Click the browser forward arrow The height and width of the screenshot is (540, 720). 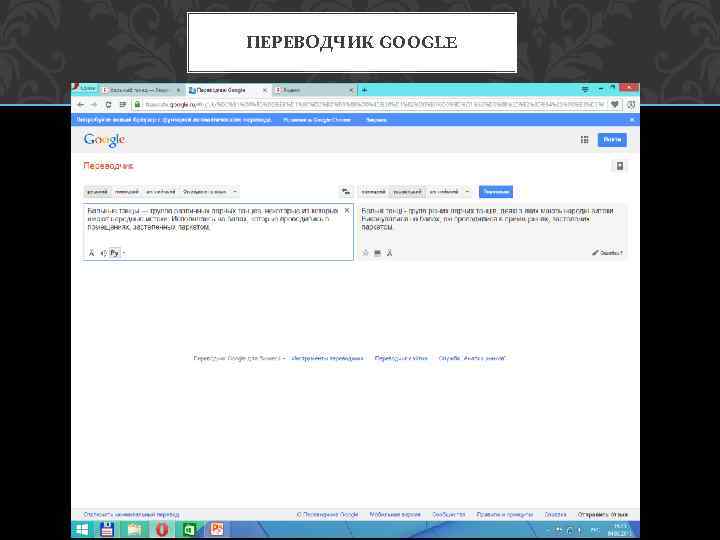94,105
